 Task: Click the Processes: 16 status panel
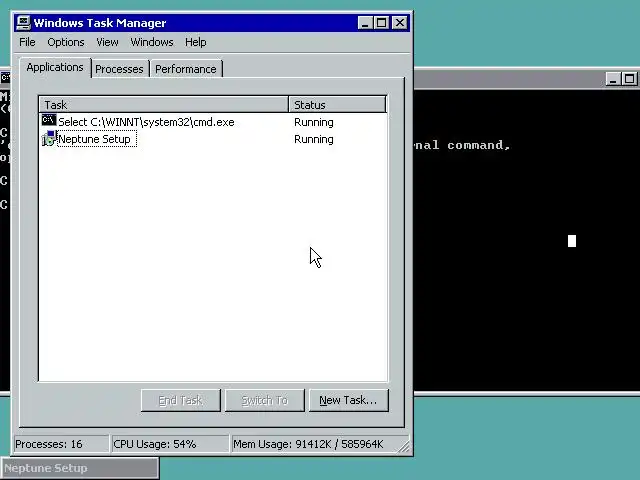[61, 444]
